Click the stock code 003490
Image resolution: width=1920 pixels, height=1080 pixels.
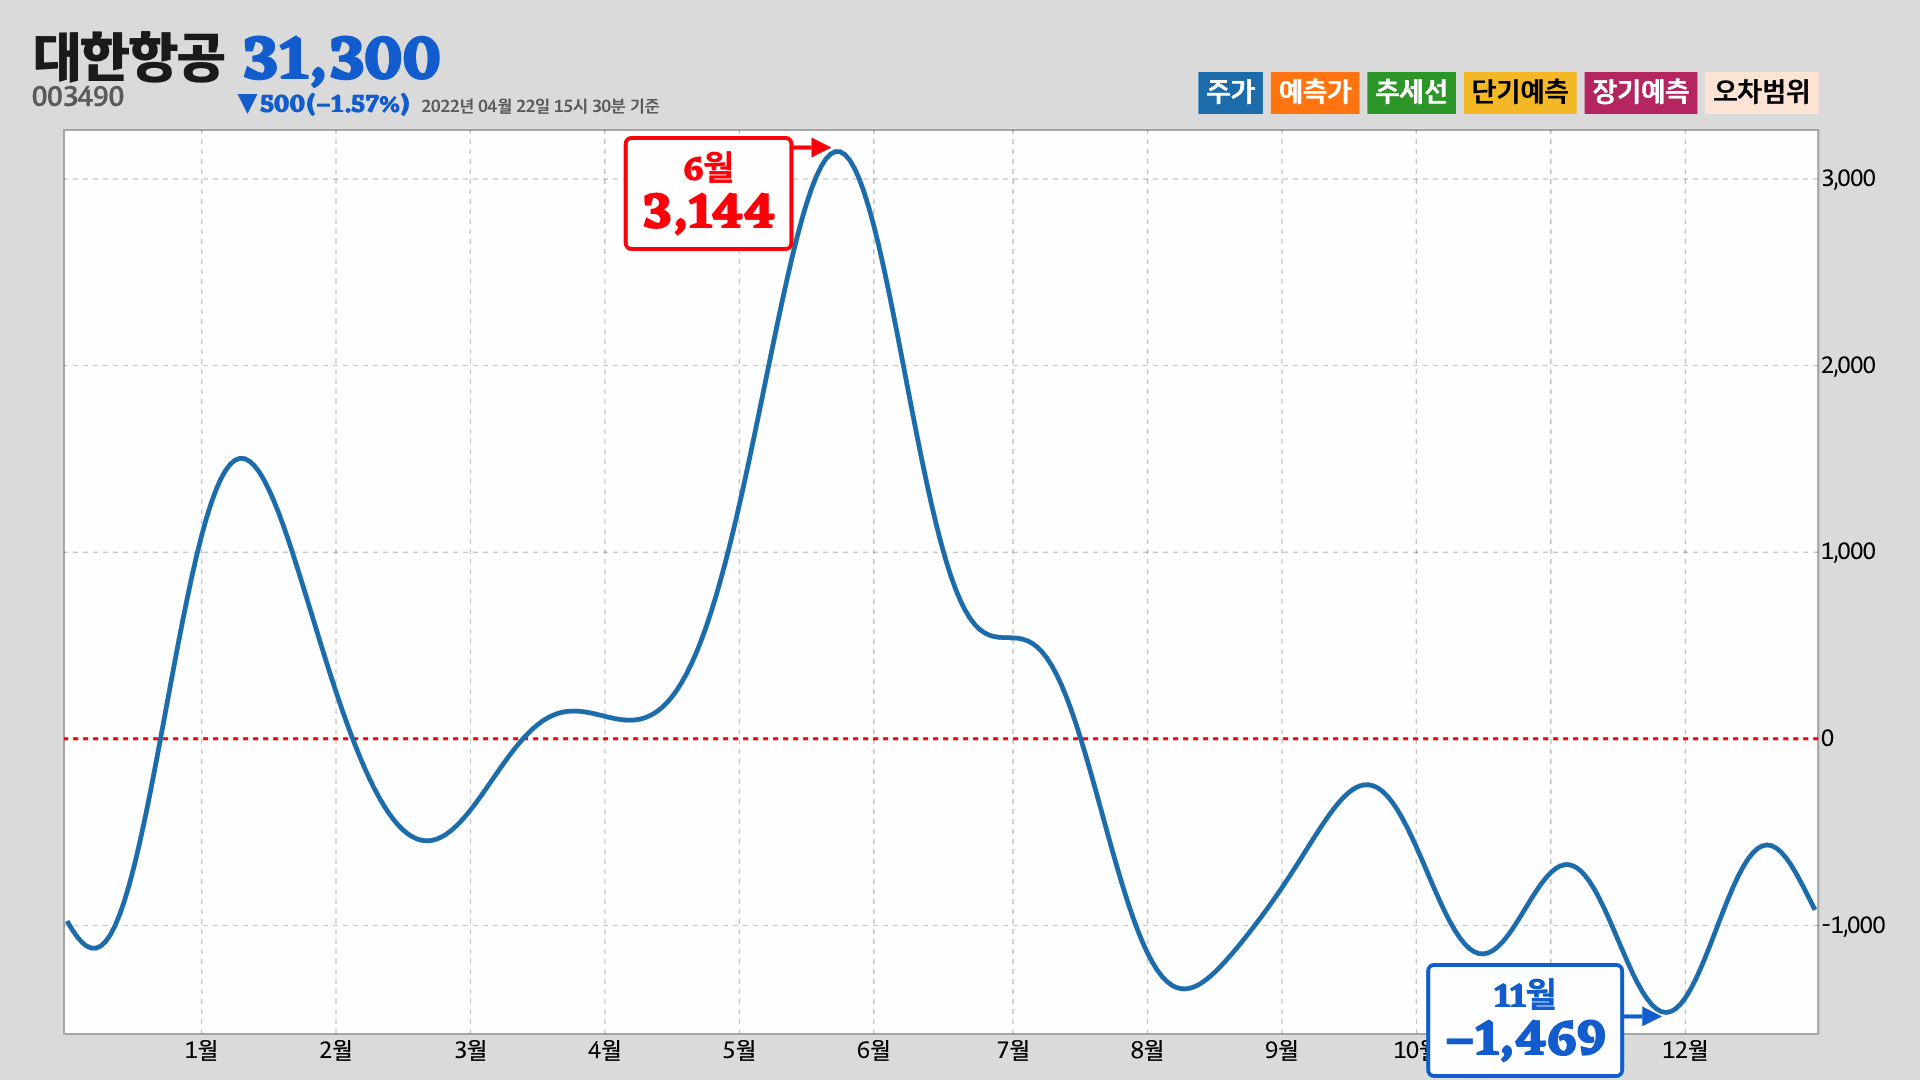pos(78,97)
